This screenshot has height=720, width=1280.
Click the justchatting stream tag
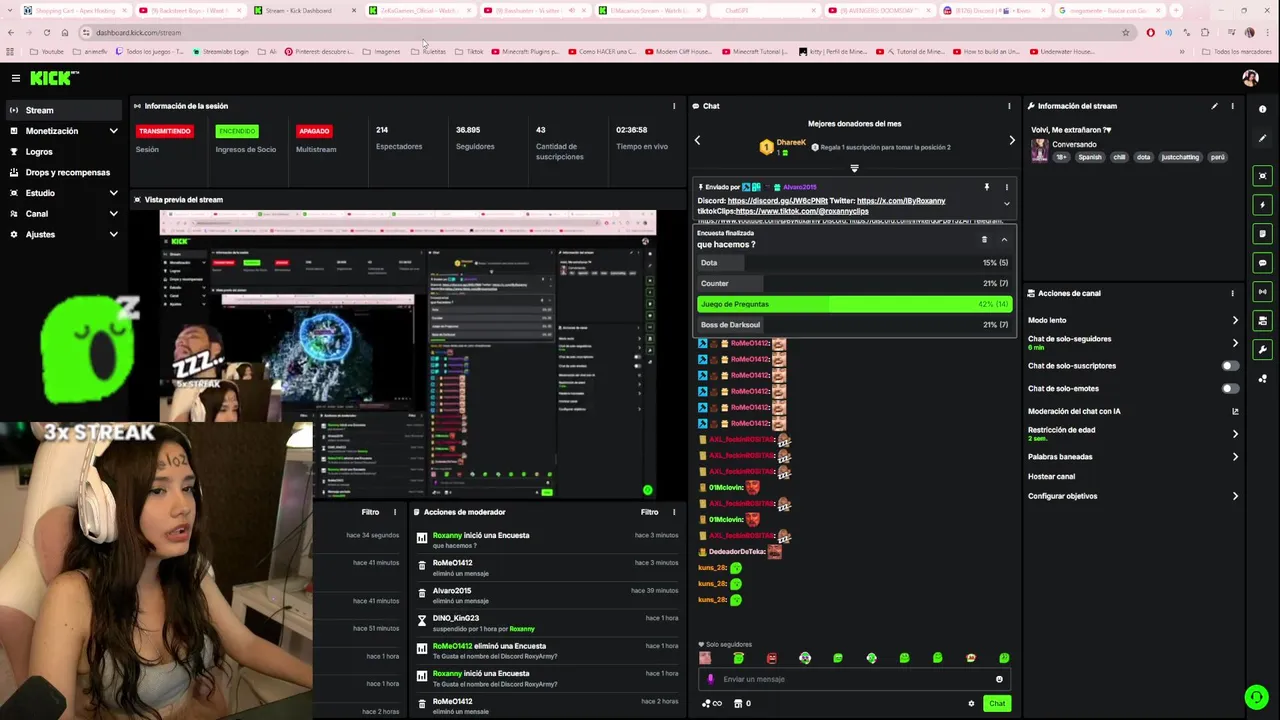1180,157
